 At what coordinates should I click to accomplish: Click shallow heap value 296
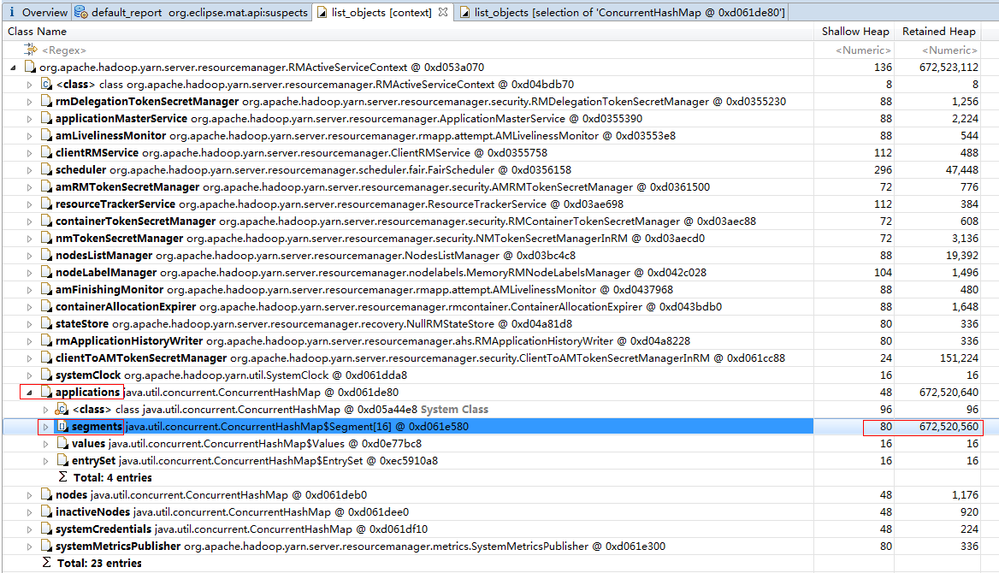[883, 170]
